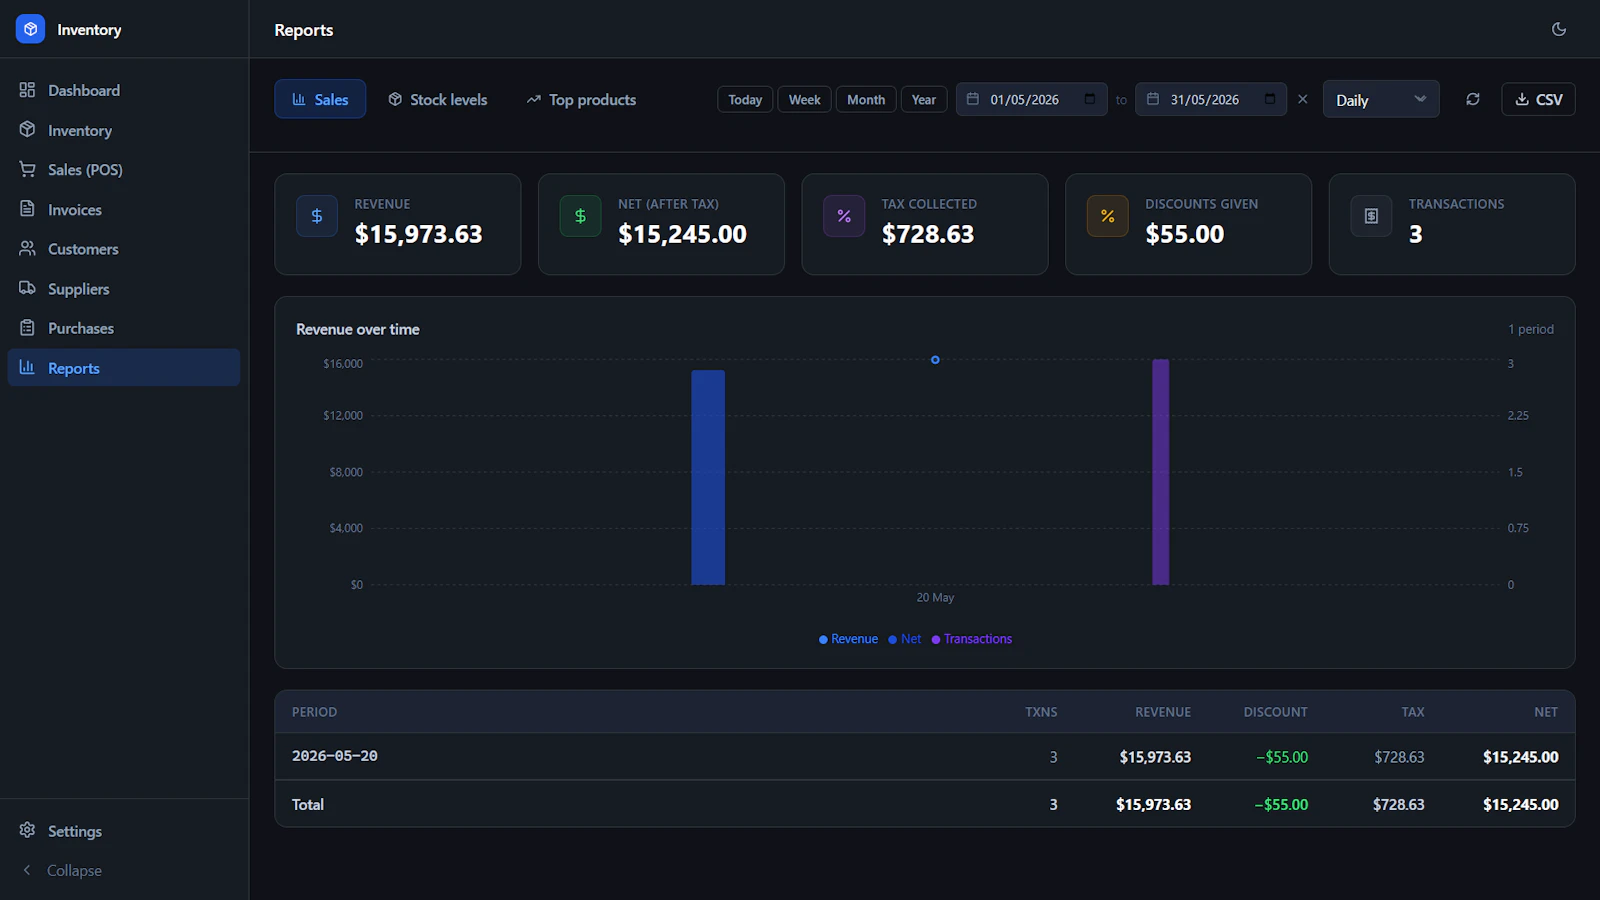The width and height of the screenshot is (1600, 900).
Task: Refresh the report data
Action: [x=1473, y=99]
